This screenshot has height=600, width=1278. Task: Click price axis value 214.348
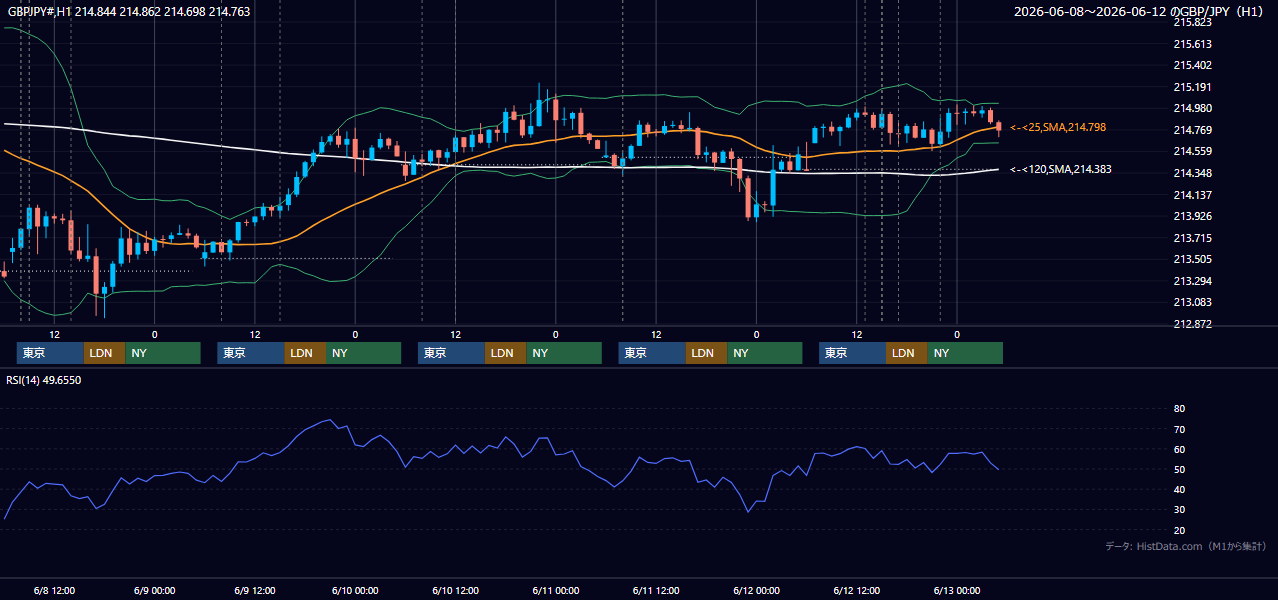point(1192,173)
